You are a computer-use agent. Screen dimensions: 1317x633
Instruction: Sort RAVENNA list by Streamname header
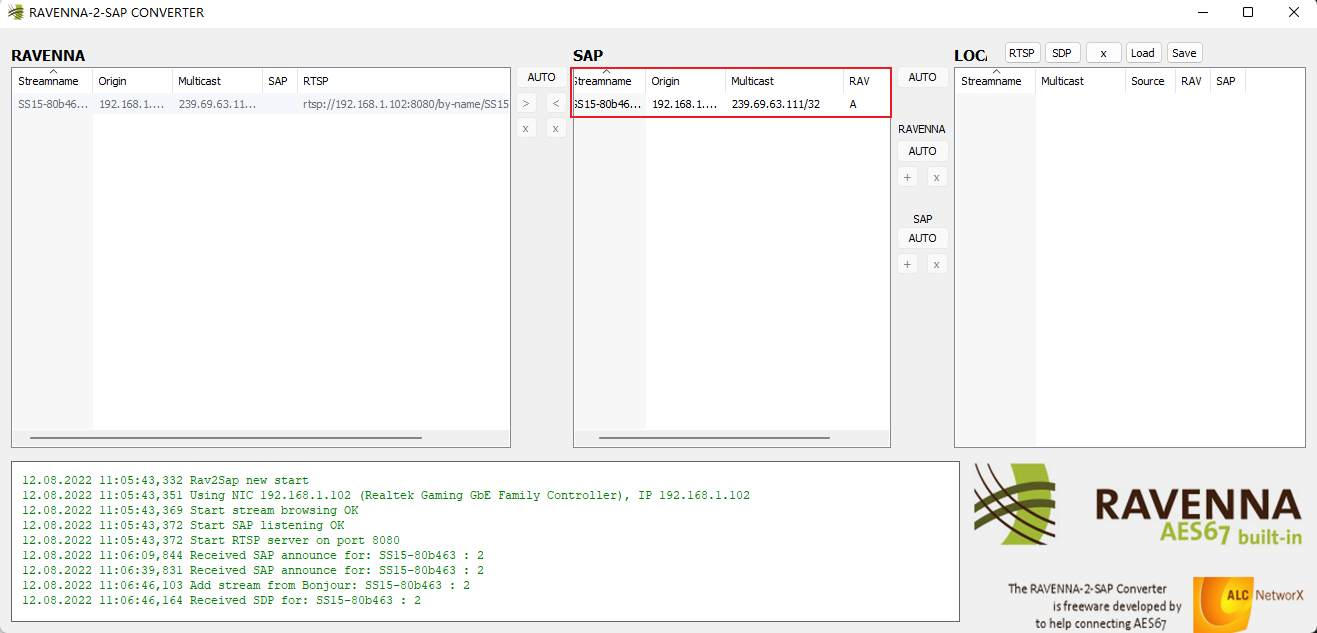(52, 81)
